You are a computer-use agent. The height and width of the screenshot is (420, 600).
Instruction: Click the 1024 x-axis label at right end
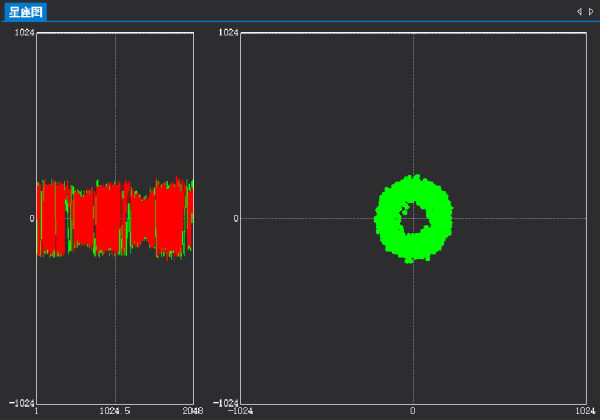(x=585, y=411)
